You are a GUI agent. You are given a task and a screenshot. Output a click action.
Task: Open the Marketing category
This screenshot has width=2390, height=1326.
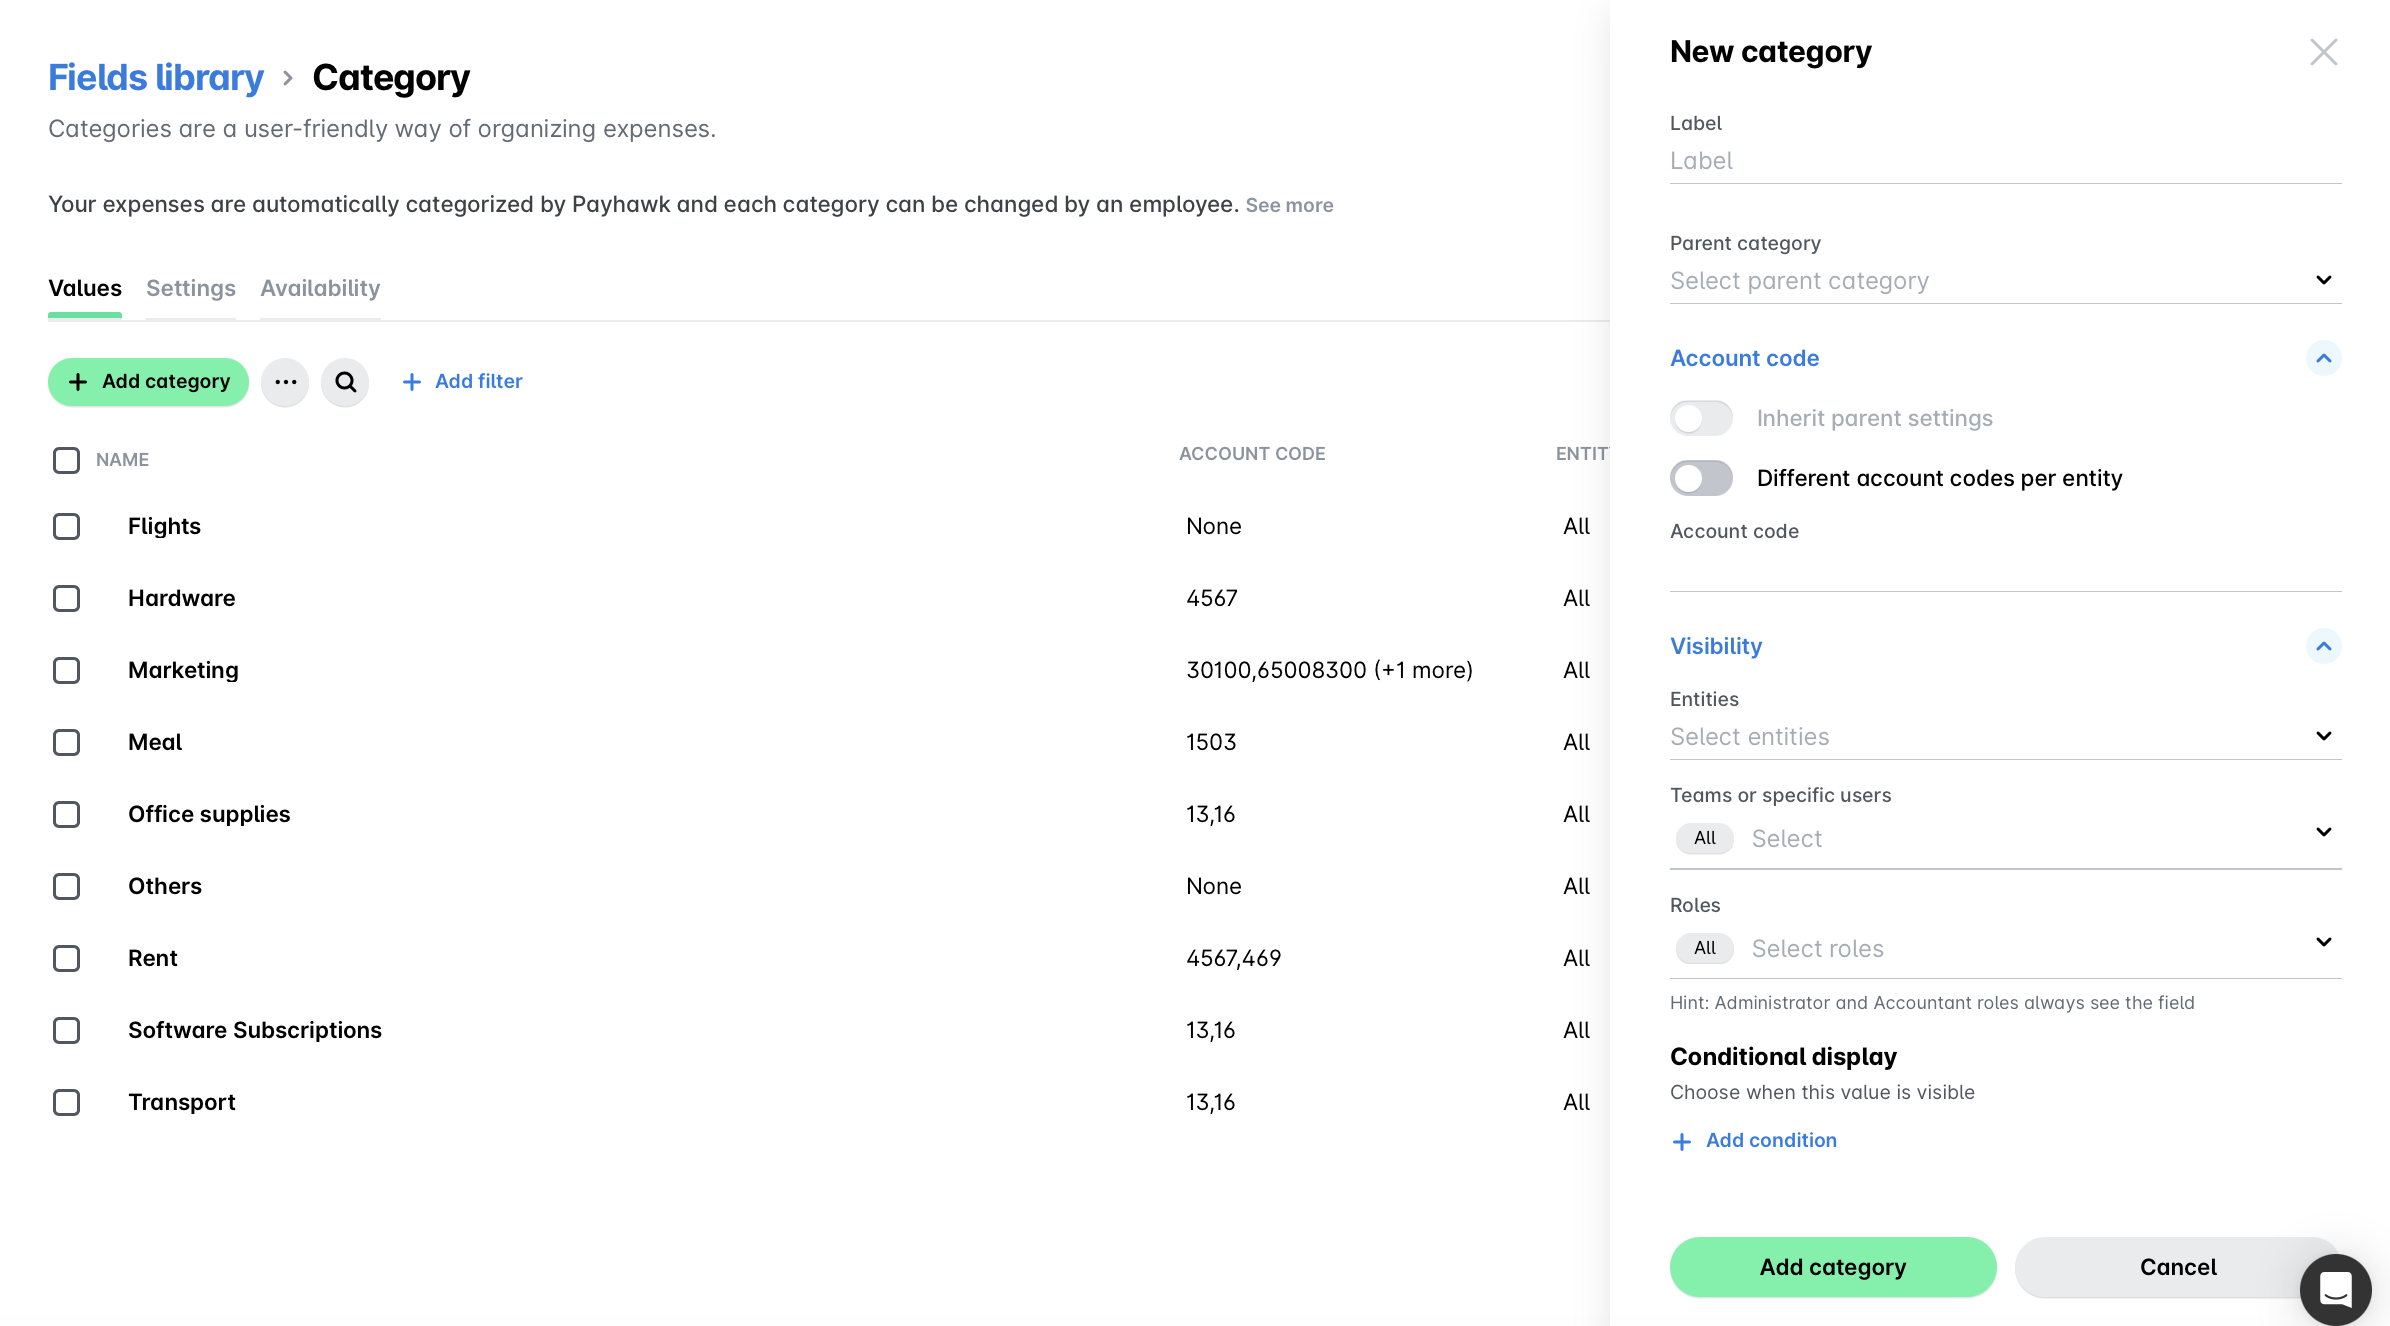pos(183,670)
